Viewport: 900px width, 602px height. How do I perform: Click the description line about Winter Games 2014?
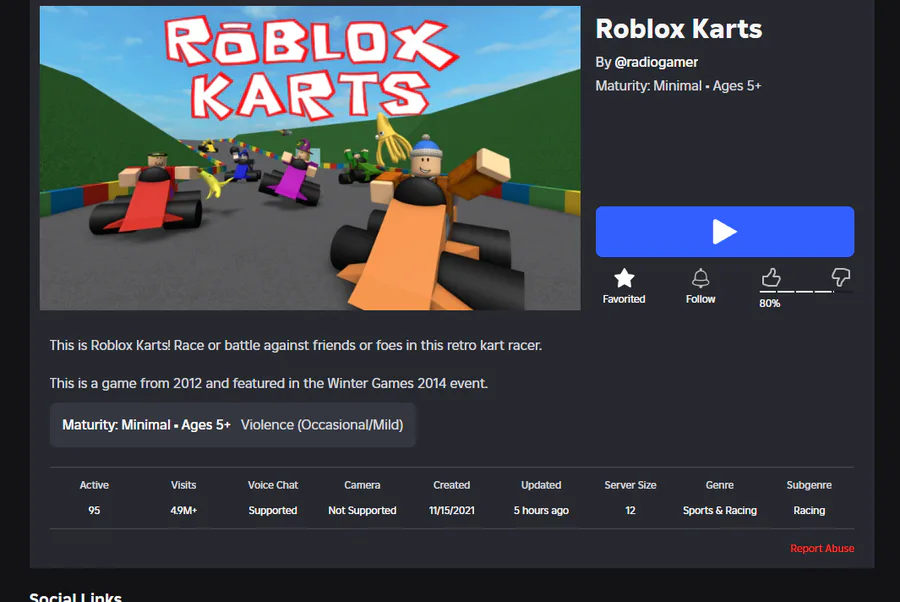tap(269, 383)
